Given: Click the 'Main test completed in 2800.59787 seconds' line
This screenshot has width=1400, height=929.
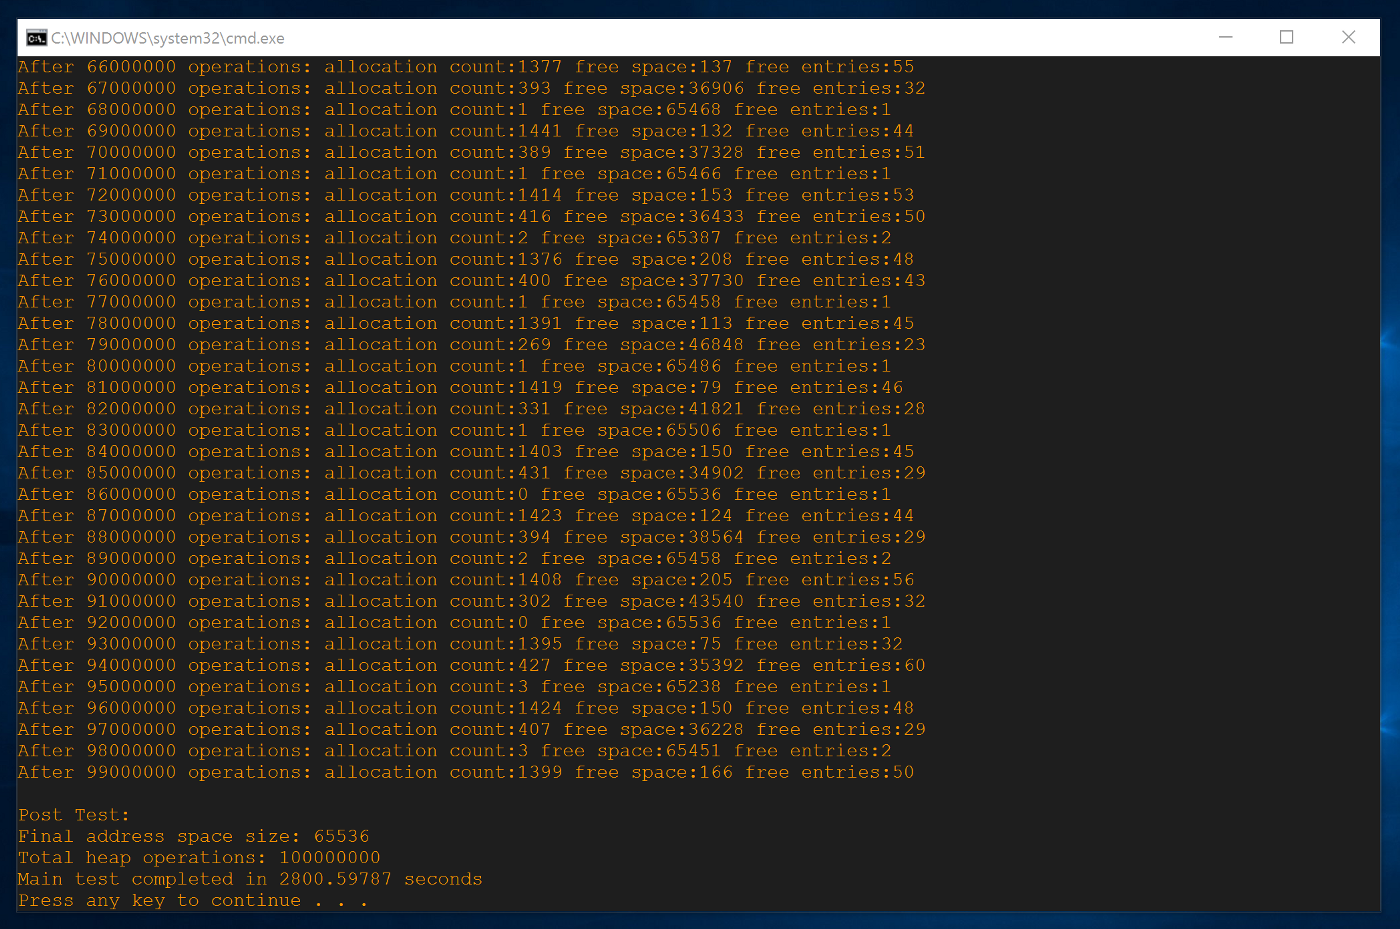Looking at the screenshot, I should tap(250, 879).
